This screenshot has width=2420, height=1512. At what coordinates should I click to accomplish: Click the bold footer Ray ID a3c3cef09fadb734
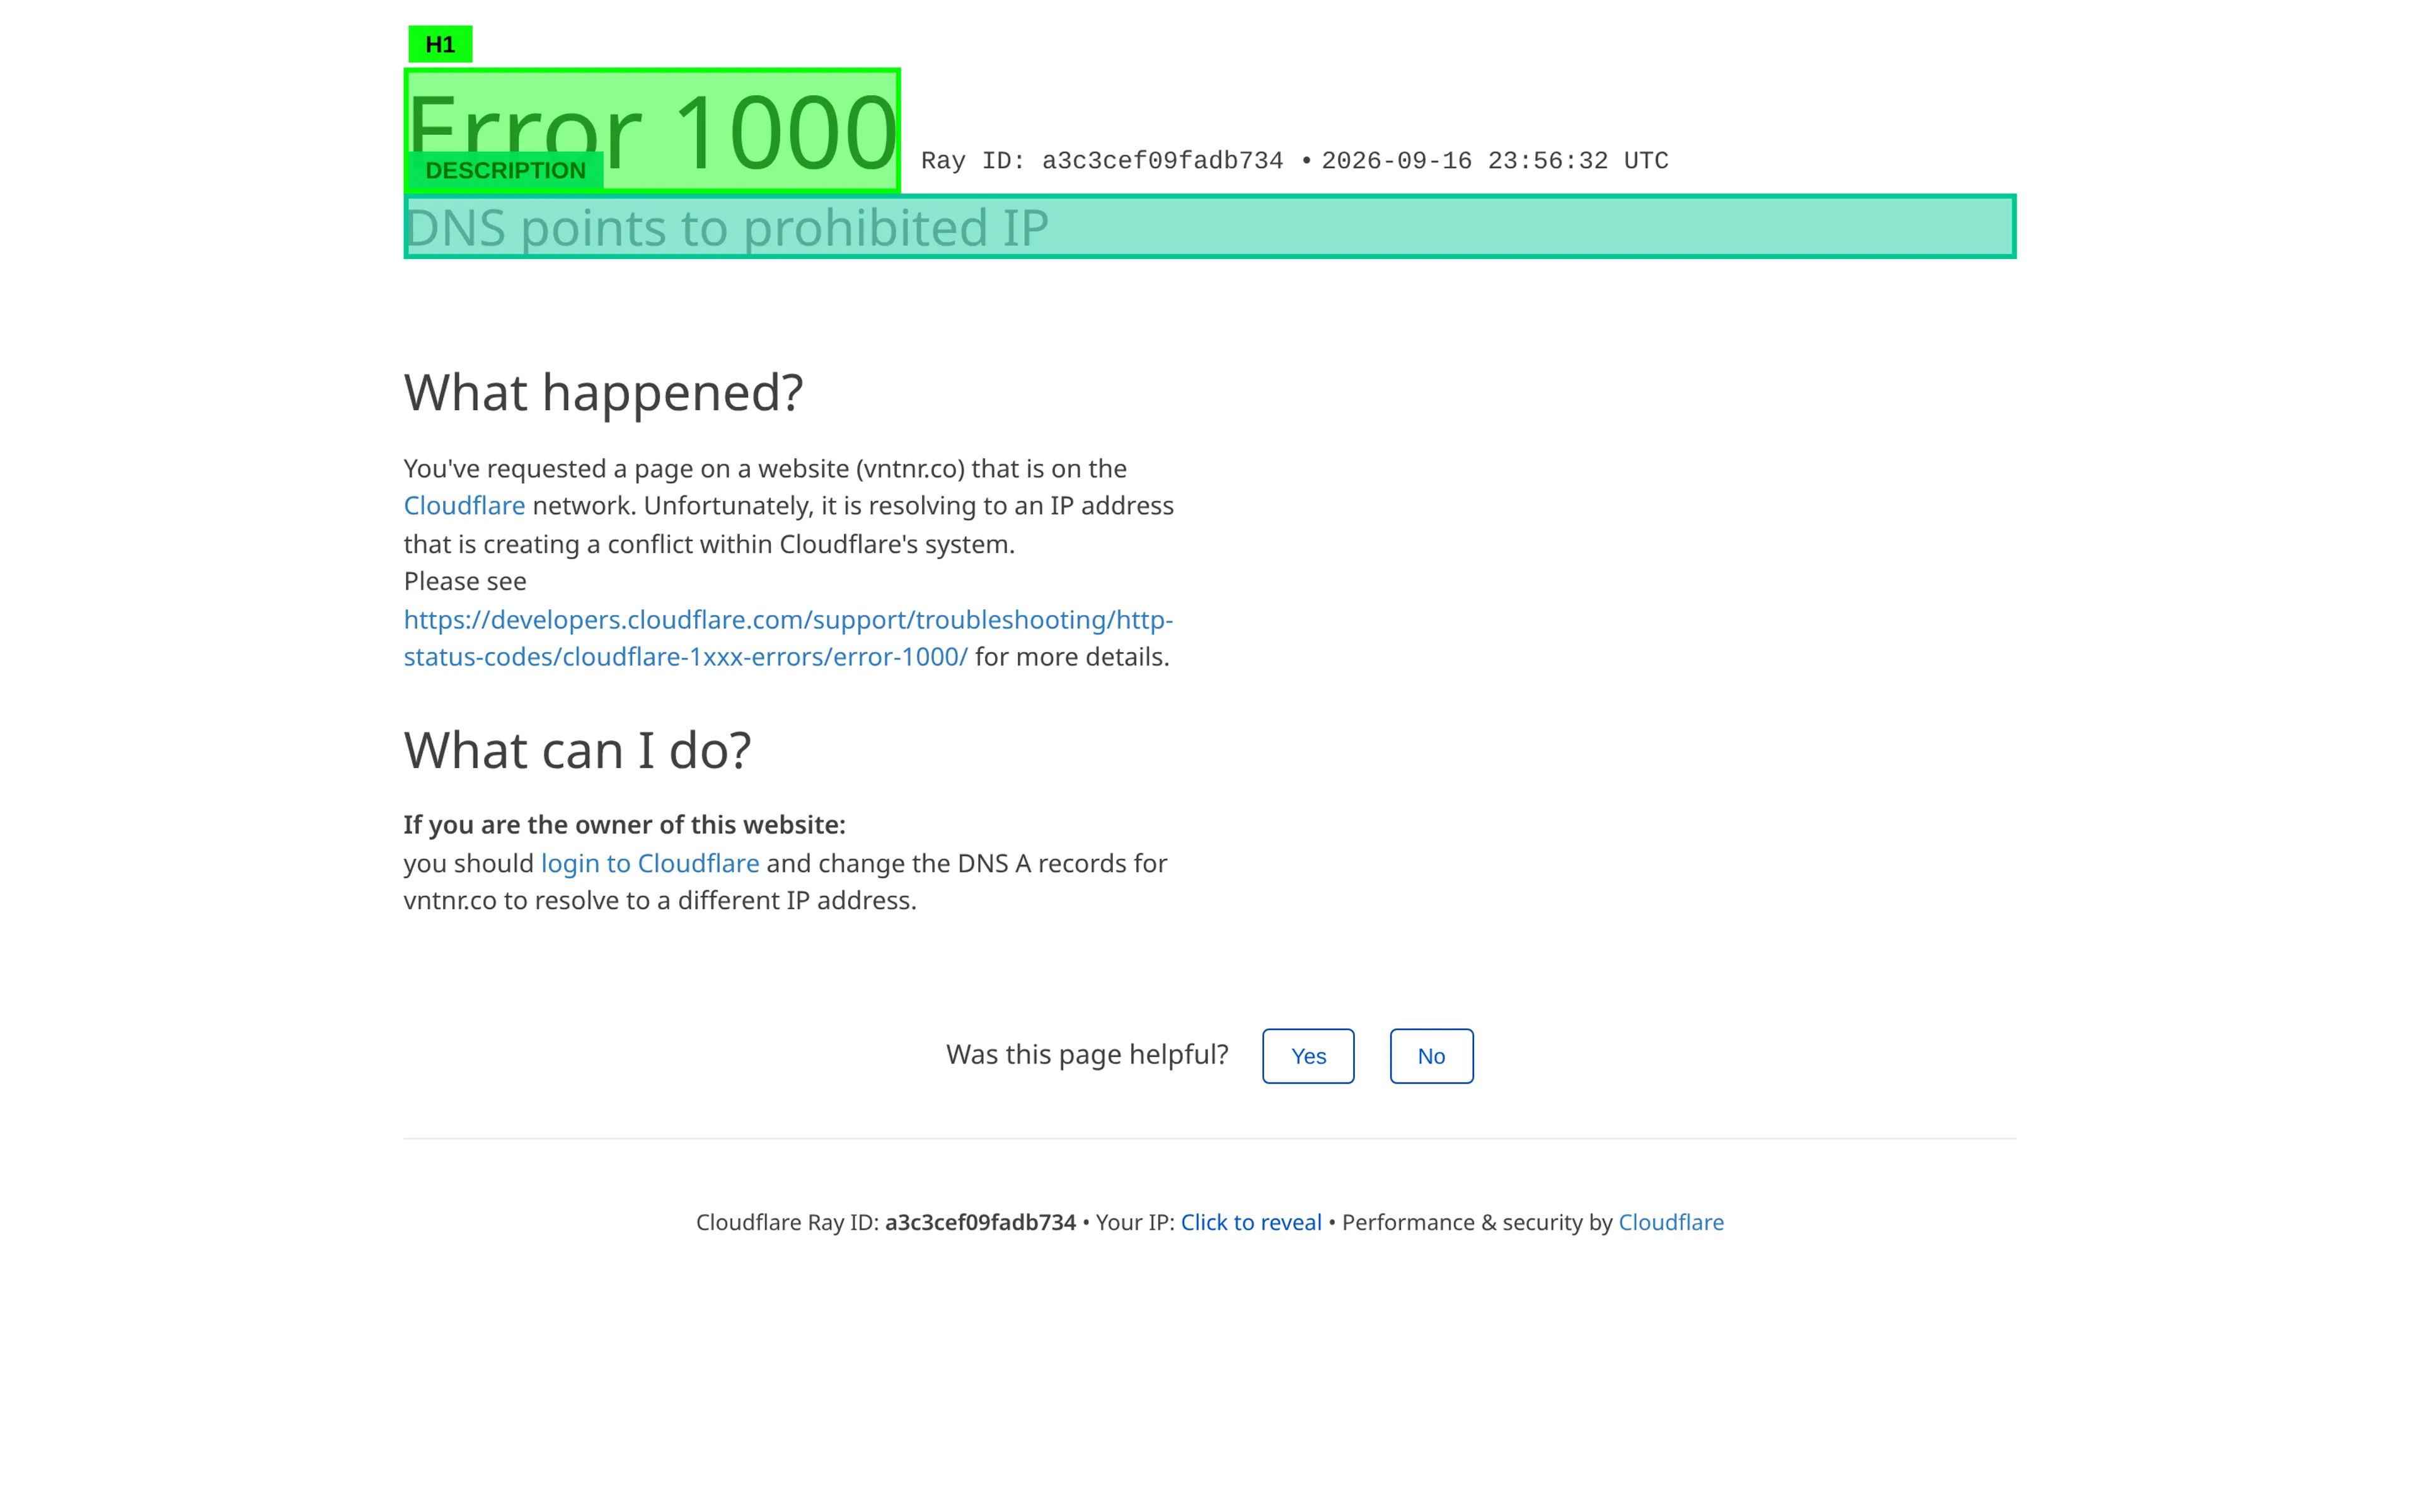tap(980, 1222)
